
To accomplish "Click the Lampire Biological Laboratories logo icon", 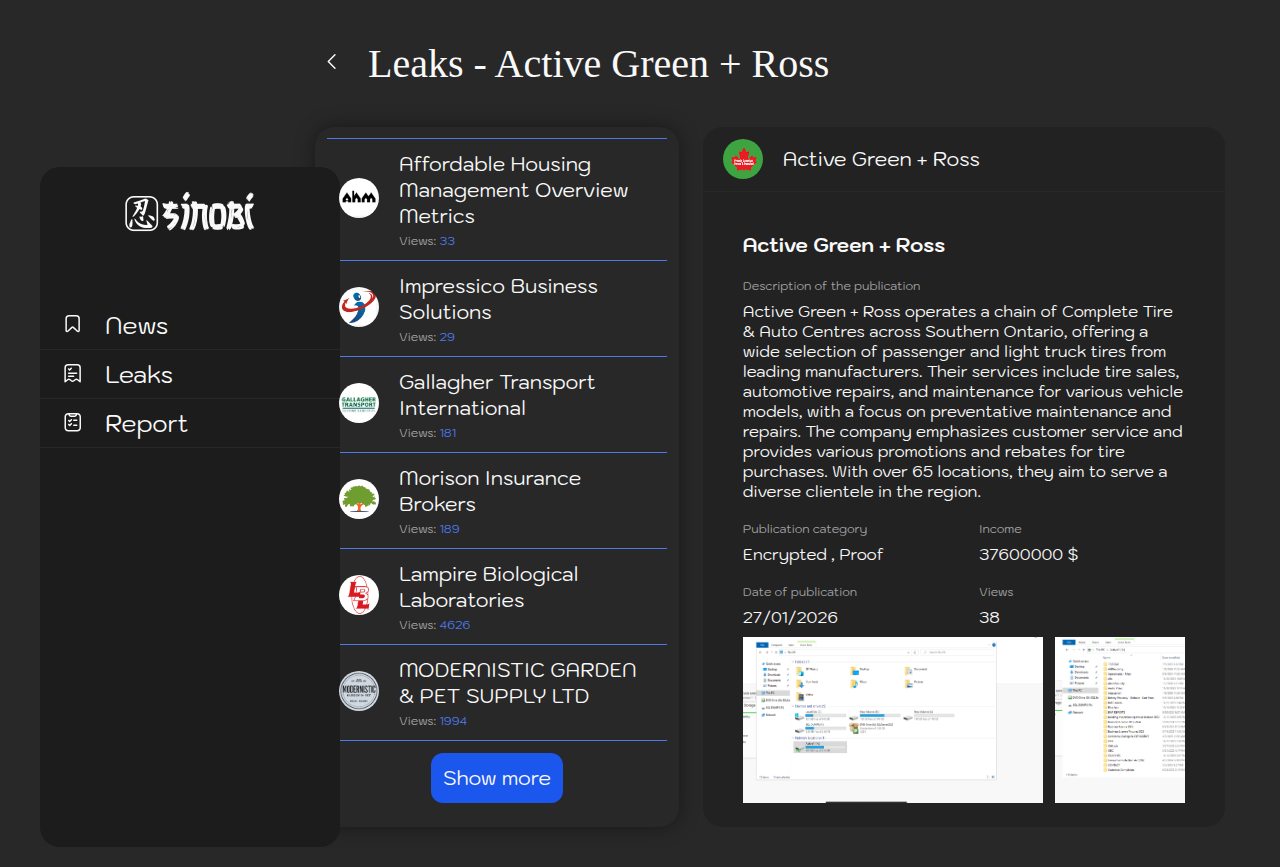I will tap(359, 595).
